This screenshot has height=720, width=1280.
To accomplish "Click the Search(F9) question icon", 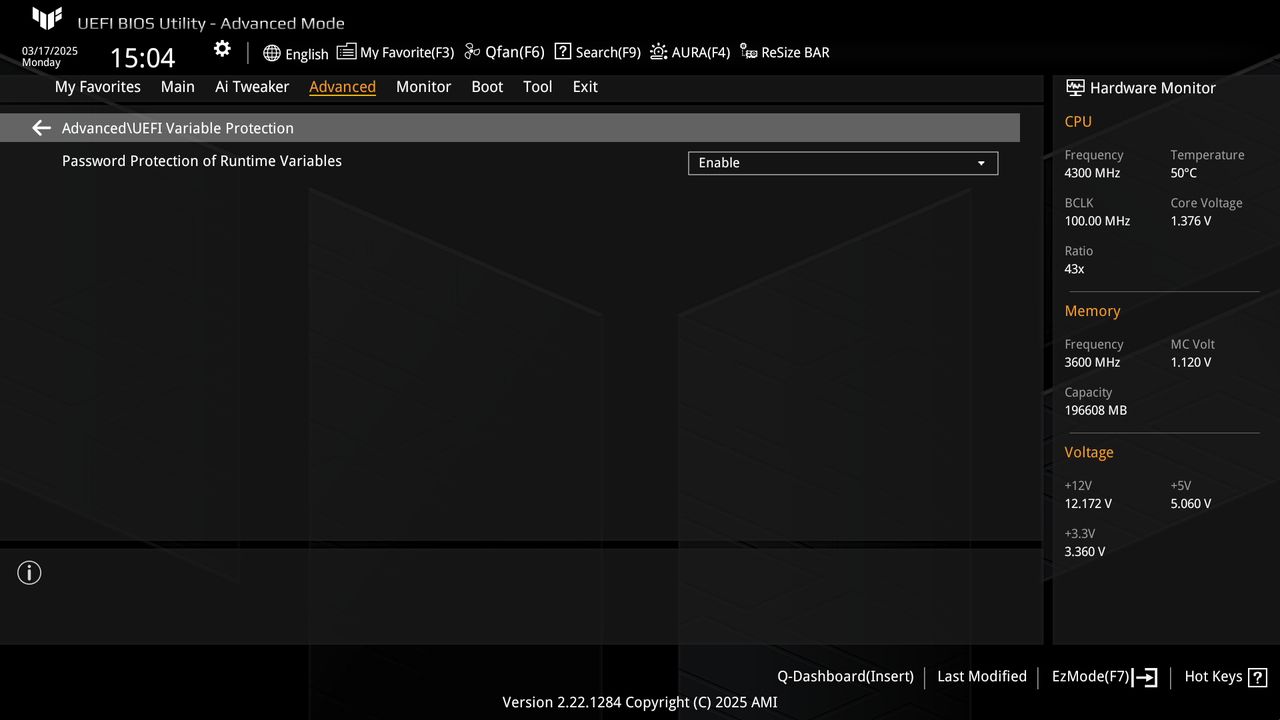I will coord(563,52).
